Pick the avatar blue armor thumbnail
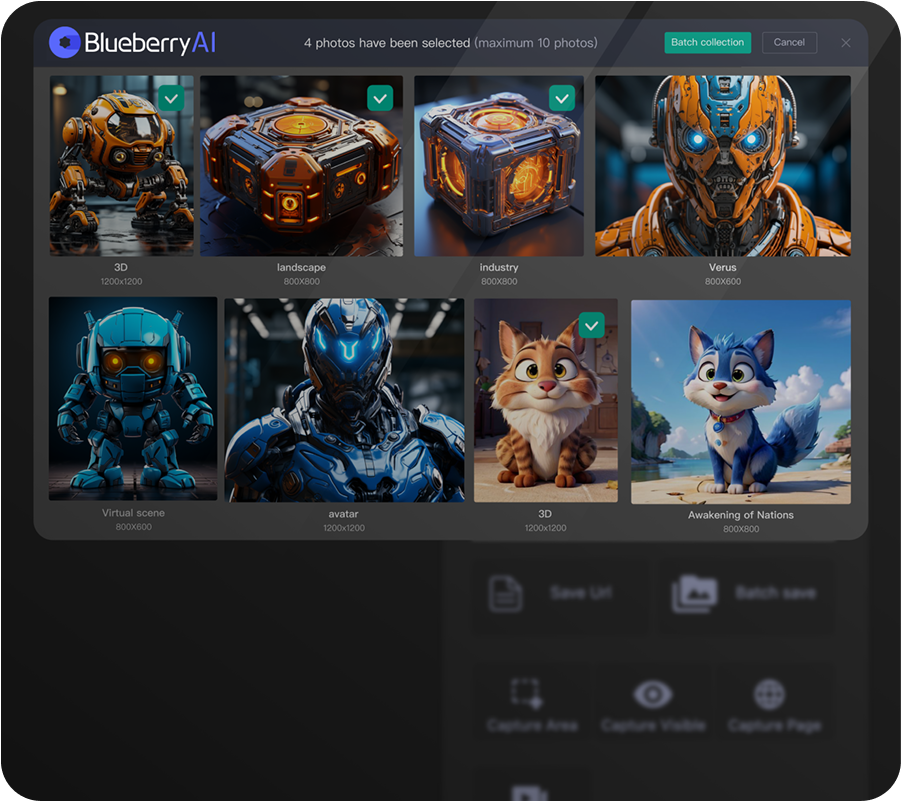 pyautogui.click(x=343, y=400)
